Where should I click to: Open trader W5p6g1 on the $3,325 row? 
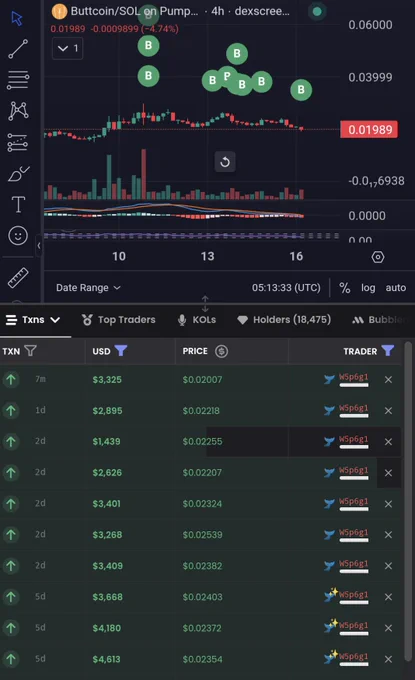tap(353, 377)
